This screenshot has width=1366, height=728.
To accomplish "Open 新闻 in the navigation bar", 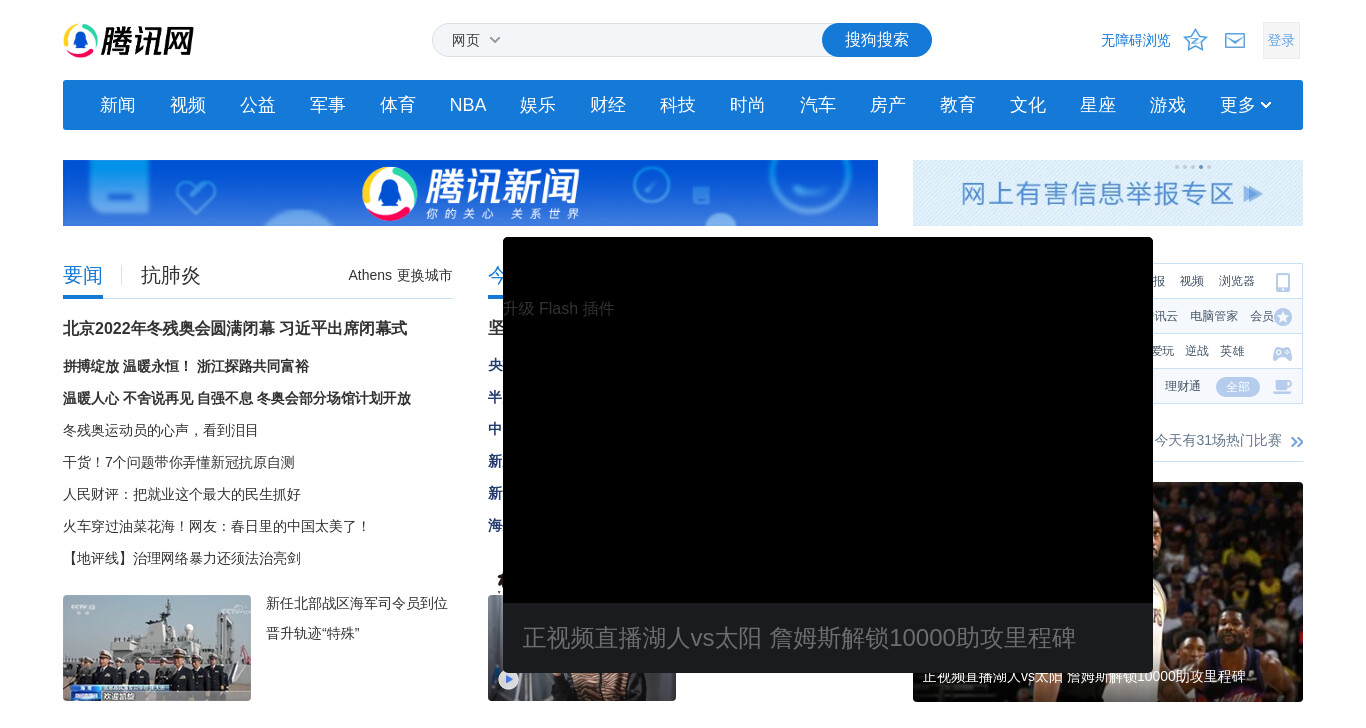I will (x=118, y=105).
